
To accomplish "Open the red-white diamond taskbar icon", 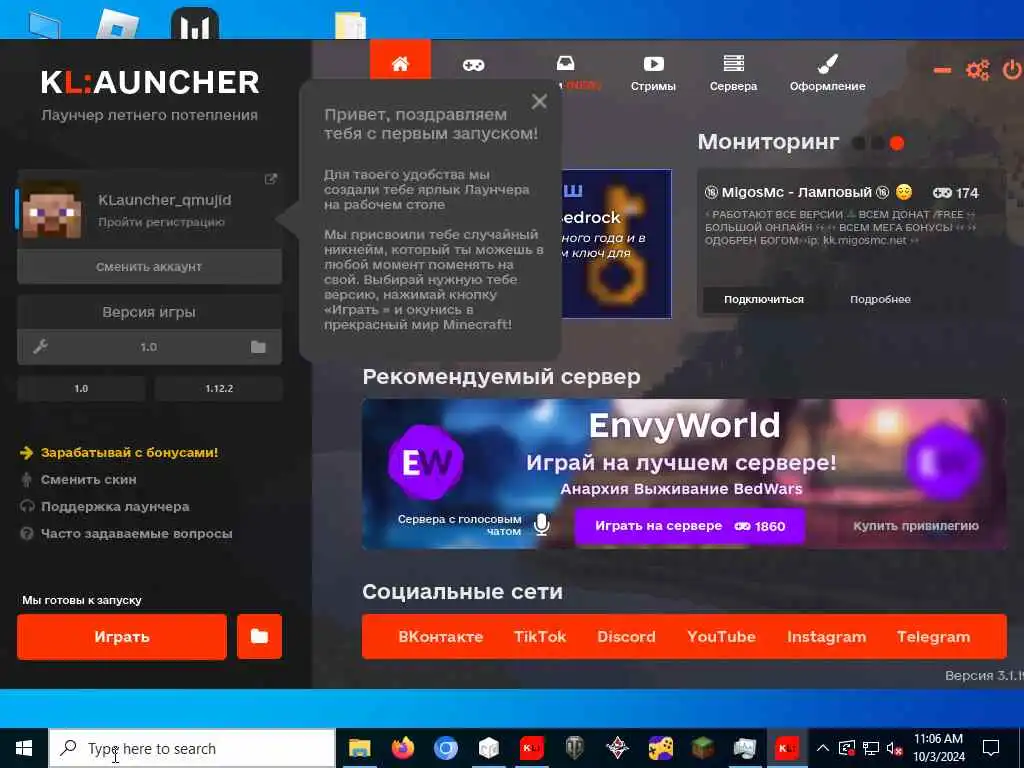I will click(x=617, y=748).
